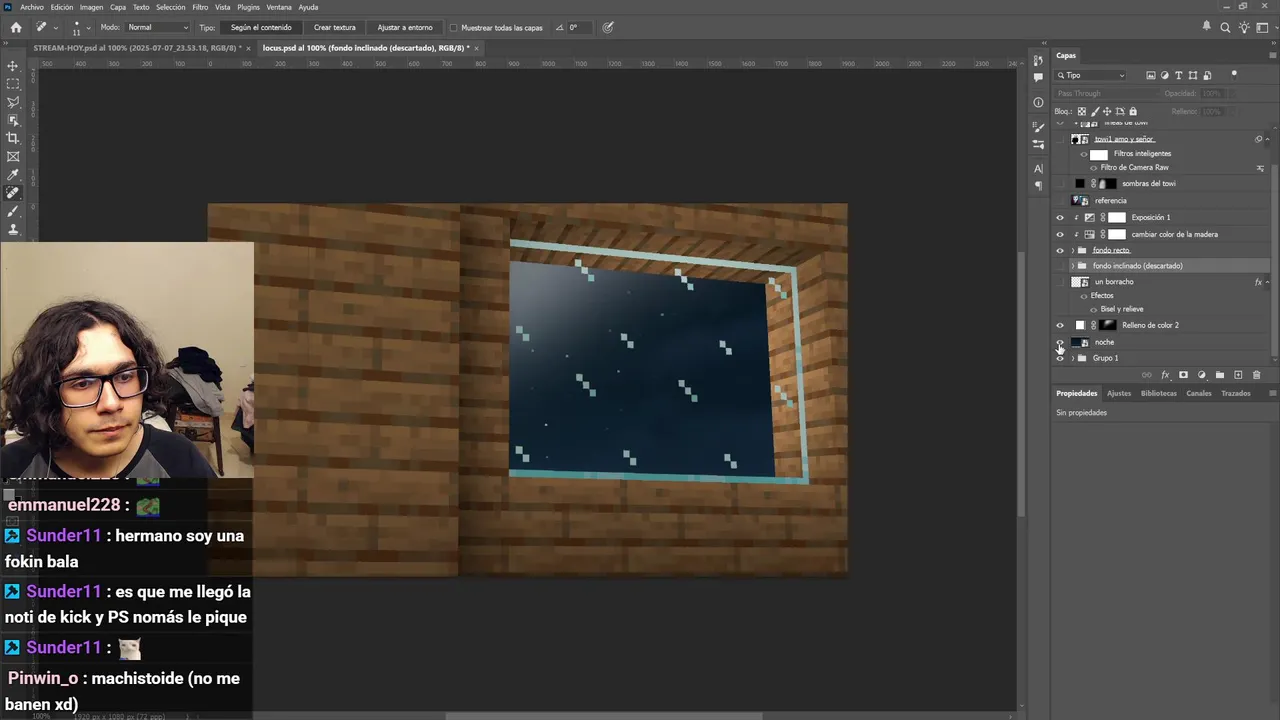Filter layers by pixel layer icon
The height and width of the screenshot is (720, 1280).
tap(1151, 75)
